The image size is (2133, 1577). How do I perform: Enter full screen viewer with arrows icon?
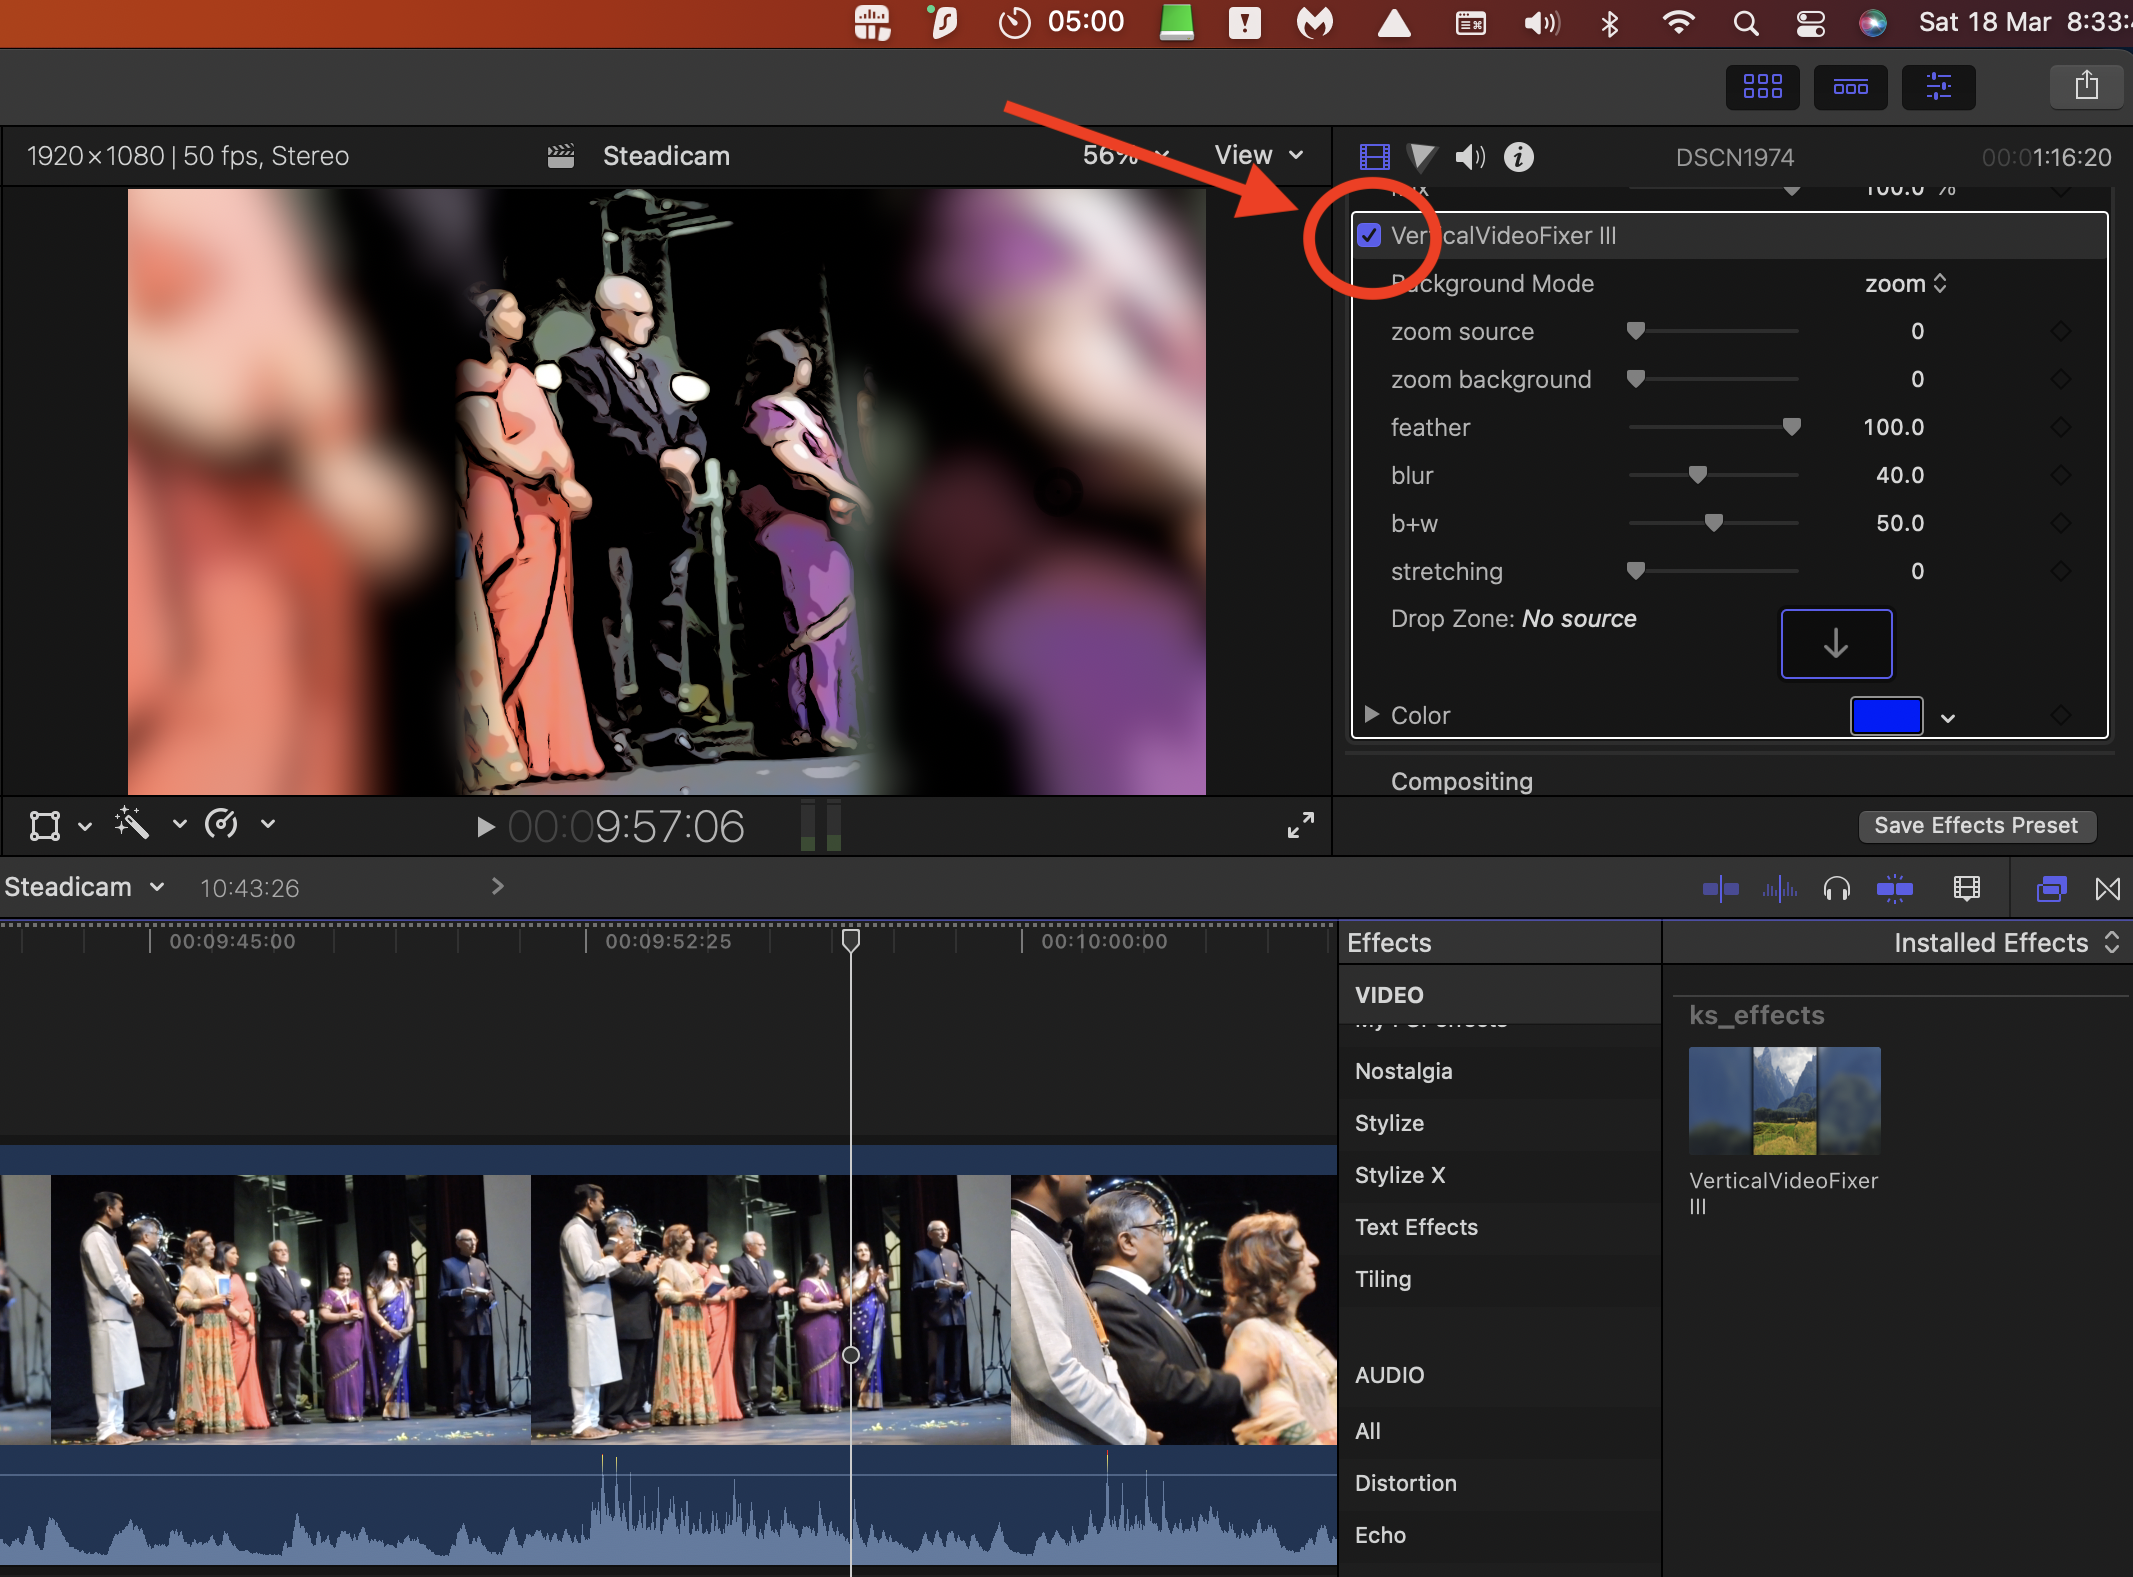[1300, 825]
